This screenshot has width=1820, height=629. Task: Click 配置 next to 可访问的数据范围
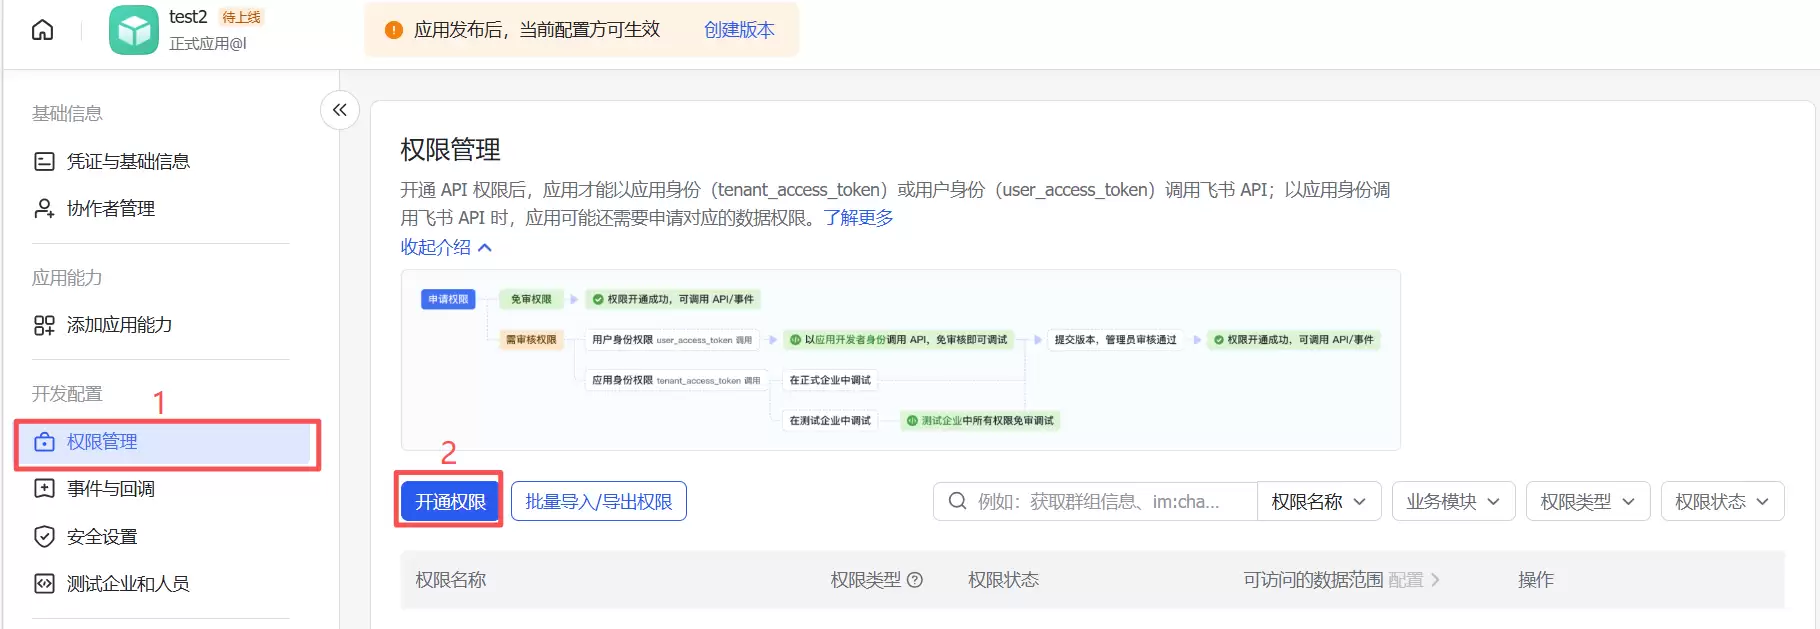[1413, 580]
